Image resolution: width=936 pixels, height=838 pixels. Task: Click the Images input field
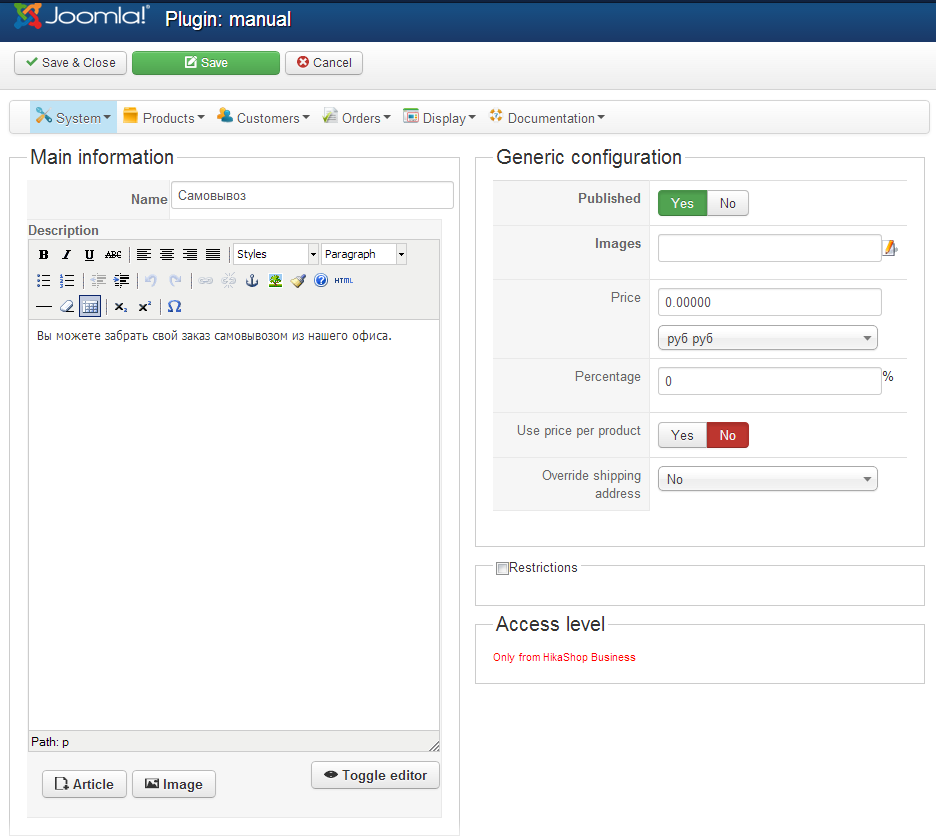[769, 248]
